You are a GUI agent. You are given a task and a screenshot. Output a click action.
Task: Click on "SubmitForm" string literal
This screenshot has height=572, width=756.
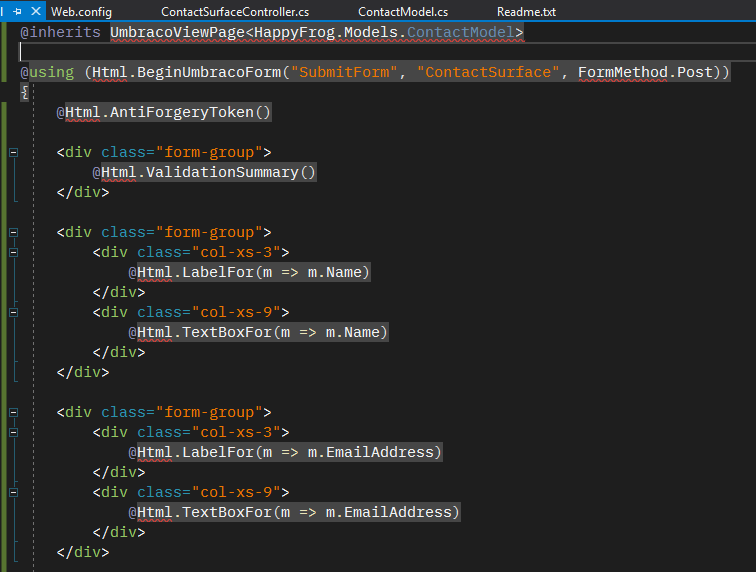(344, 72)
